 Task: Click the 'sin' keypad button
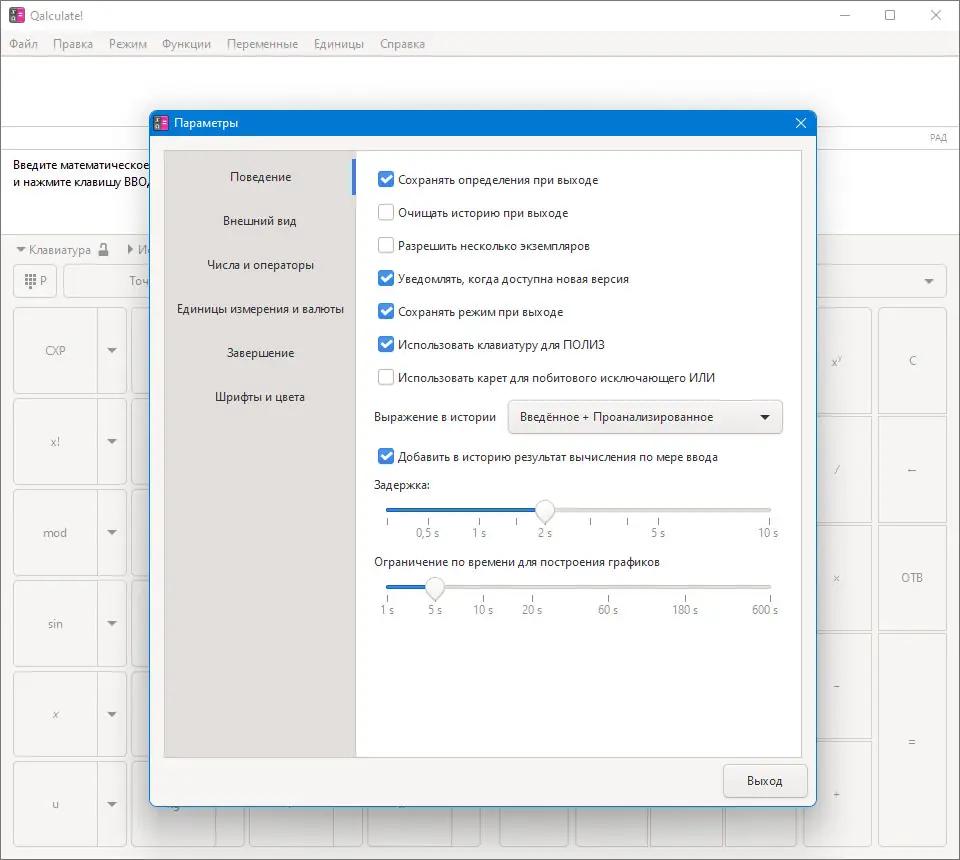coord(55,624)
